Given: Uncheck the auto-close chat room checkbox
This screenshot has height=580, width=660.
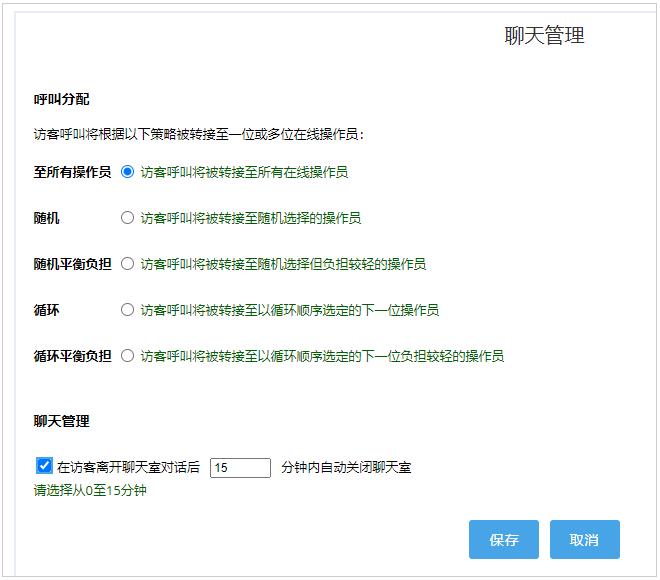Looking at the screenshot, I should [x=44, y=466].
